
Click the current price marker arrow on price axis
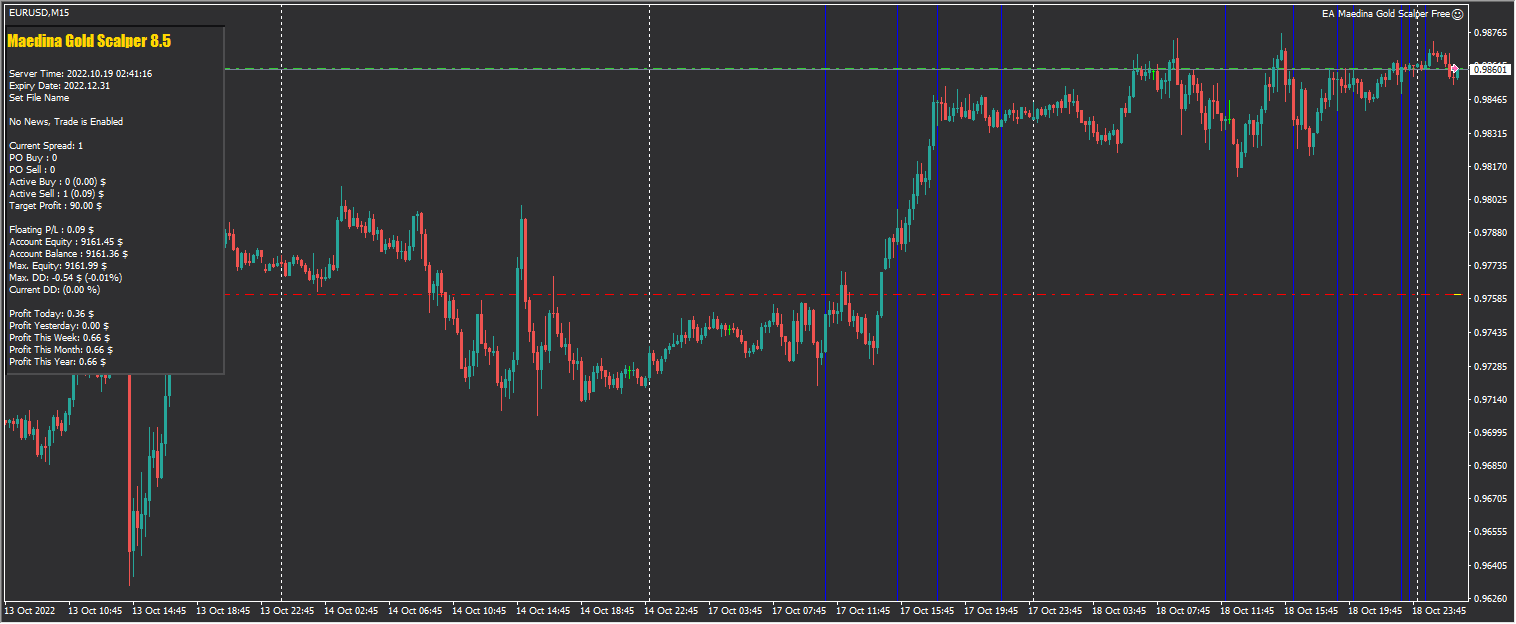coord(1454,68)
